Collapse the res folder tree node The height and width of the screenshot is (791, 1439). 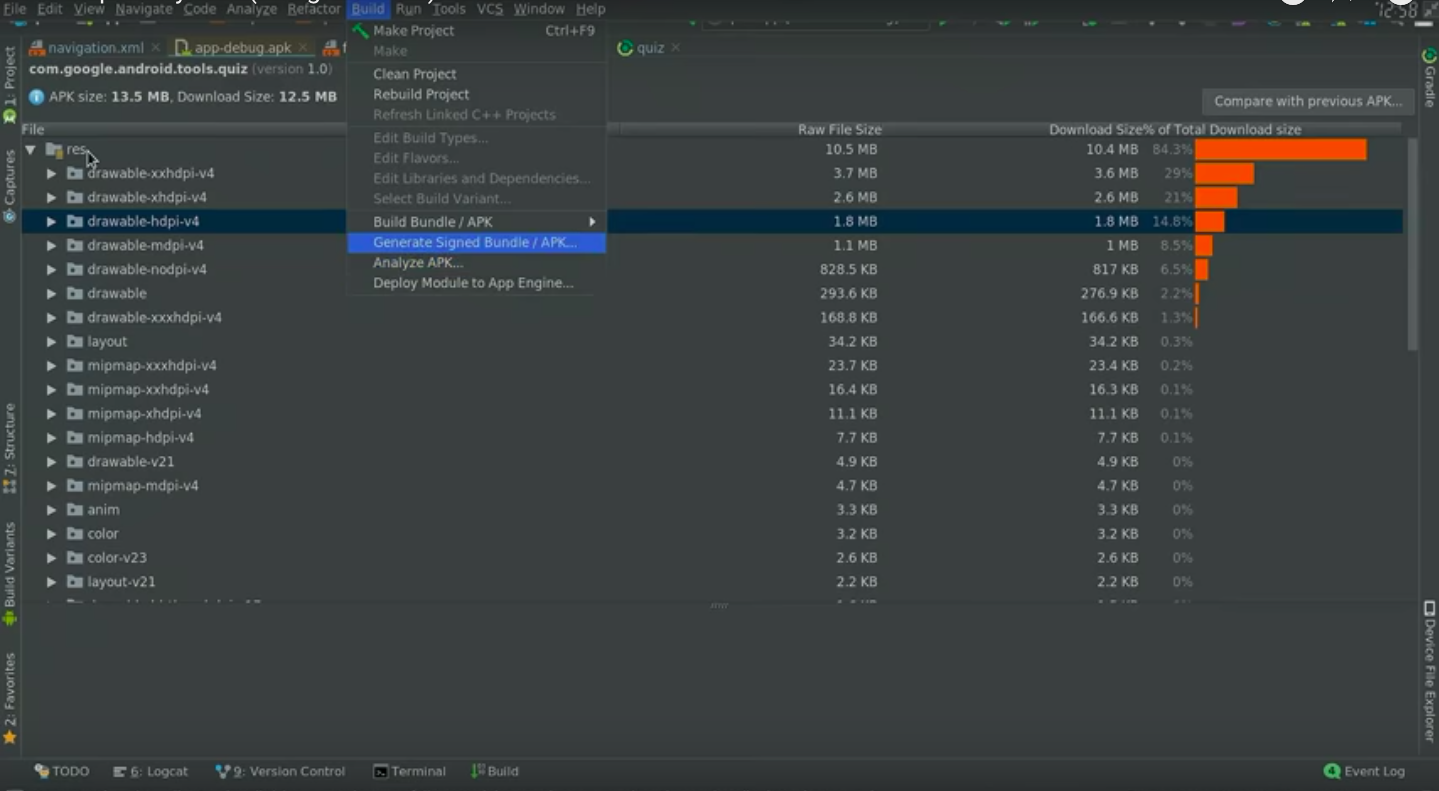click(31, 150)
